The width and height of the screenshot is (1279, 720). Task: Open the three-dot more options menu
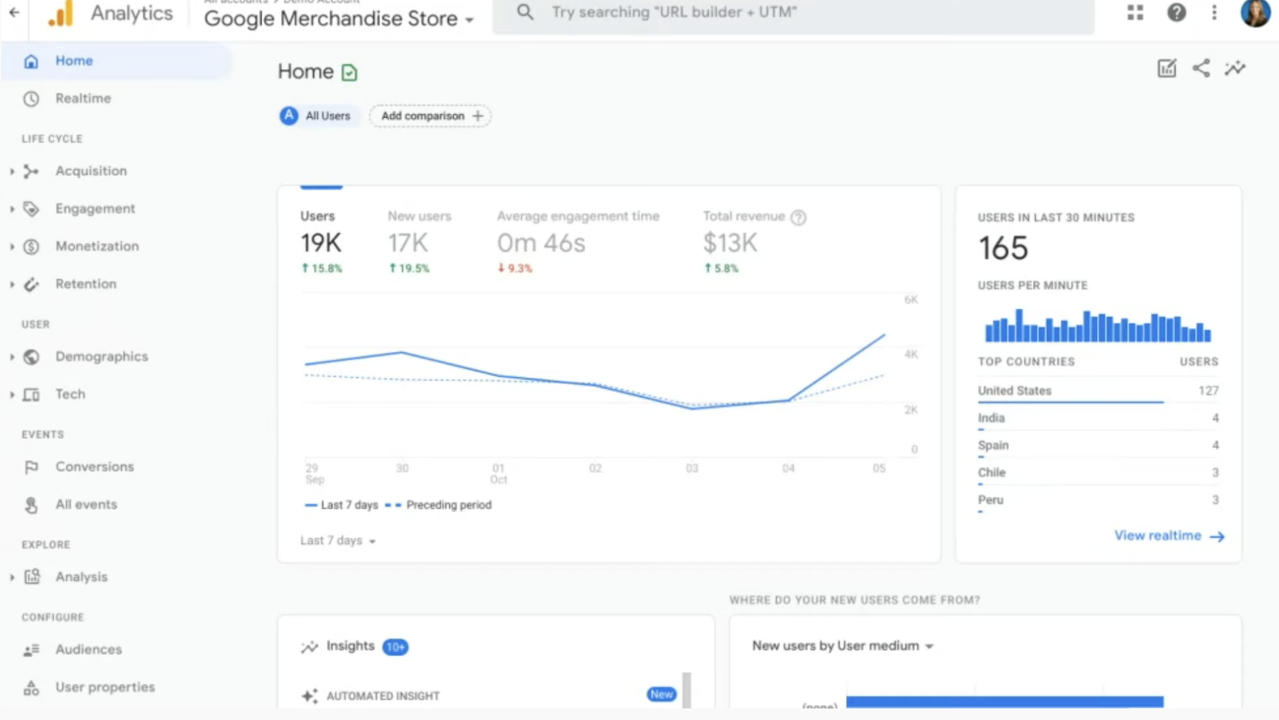point(1214,13)
